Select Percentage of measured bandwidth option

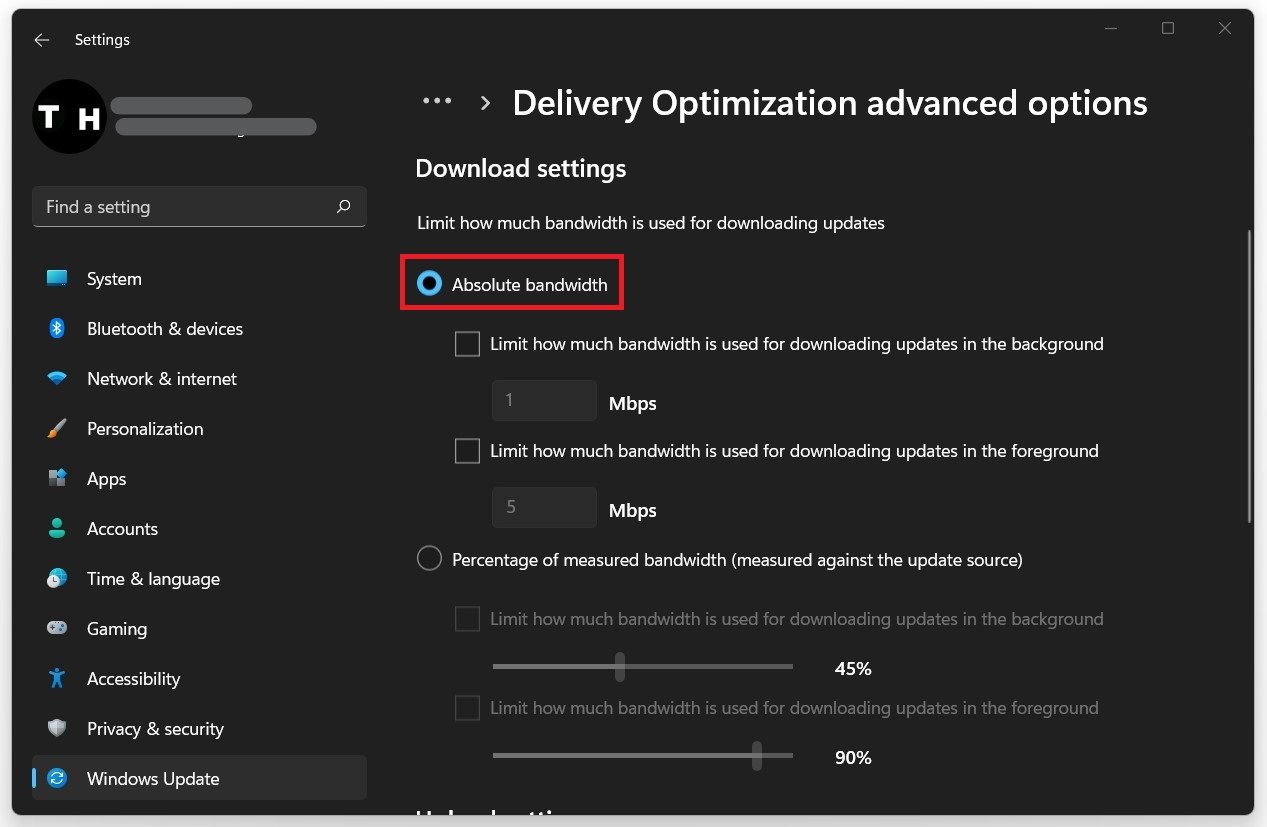[x=429, y=559]
